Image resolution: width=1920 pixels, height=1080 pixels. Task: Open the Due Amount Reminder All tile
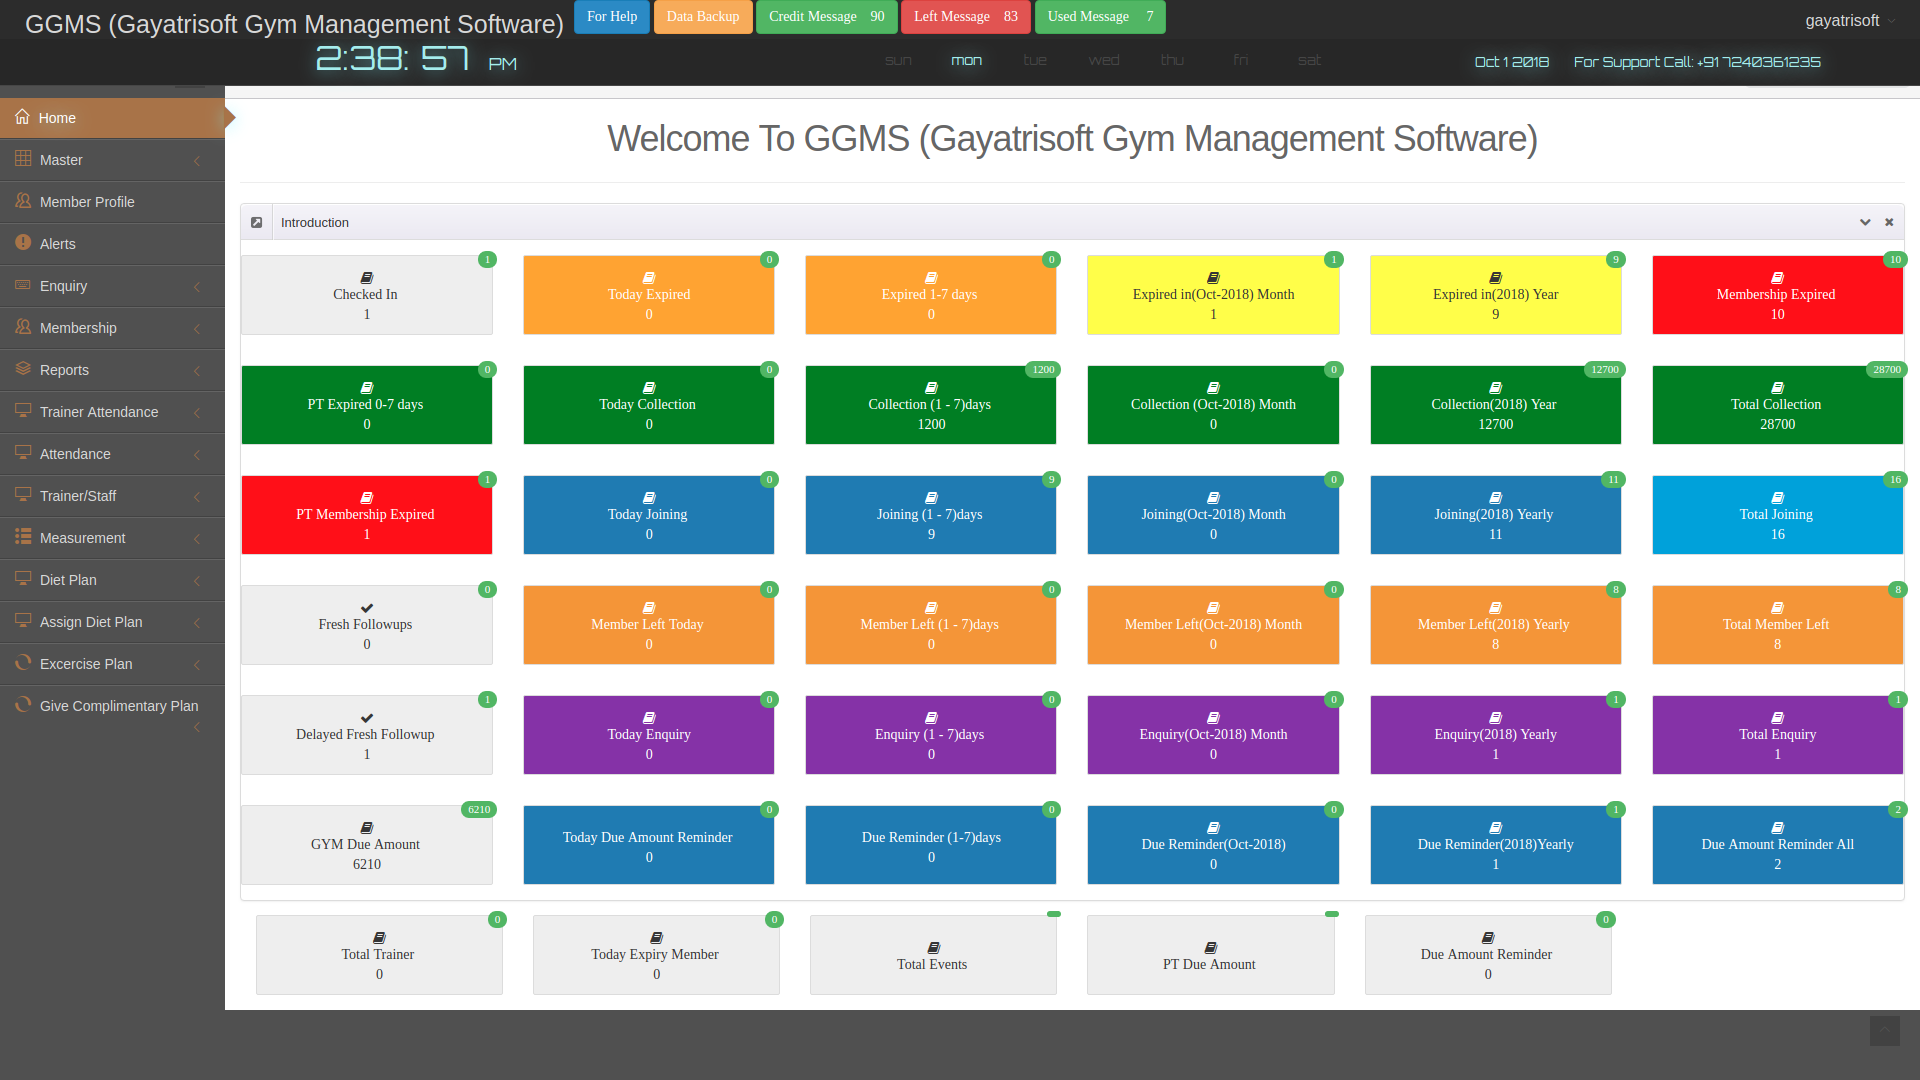tap(1778, 845)
